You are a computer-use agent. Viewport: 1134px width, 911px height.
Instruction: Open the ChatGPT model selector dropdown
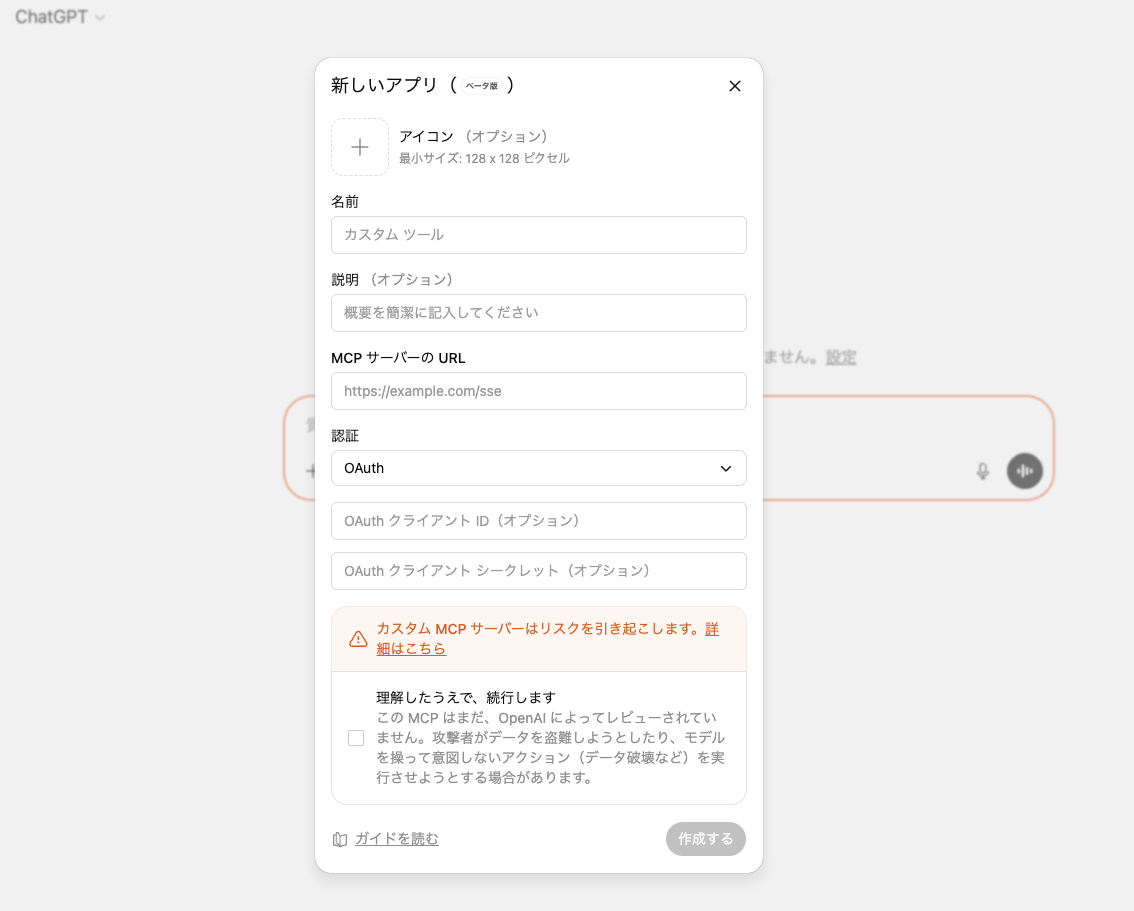(x=60, y=17)
